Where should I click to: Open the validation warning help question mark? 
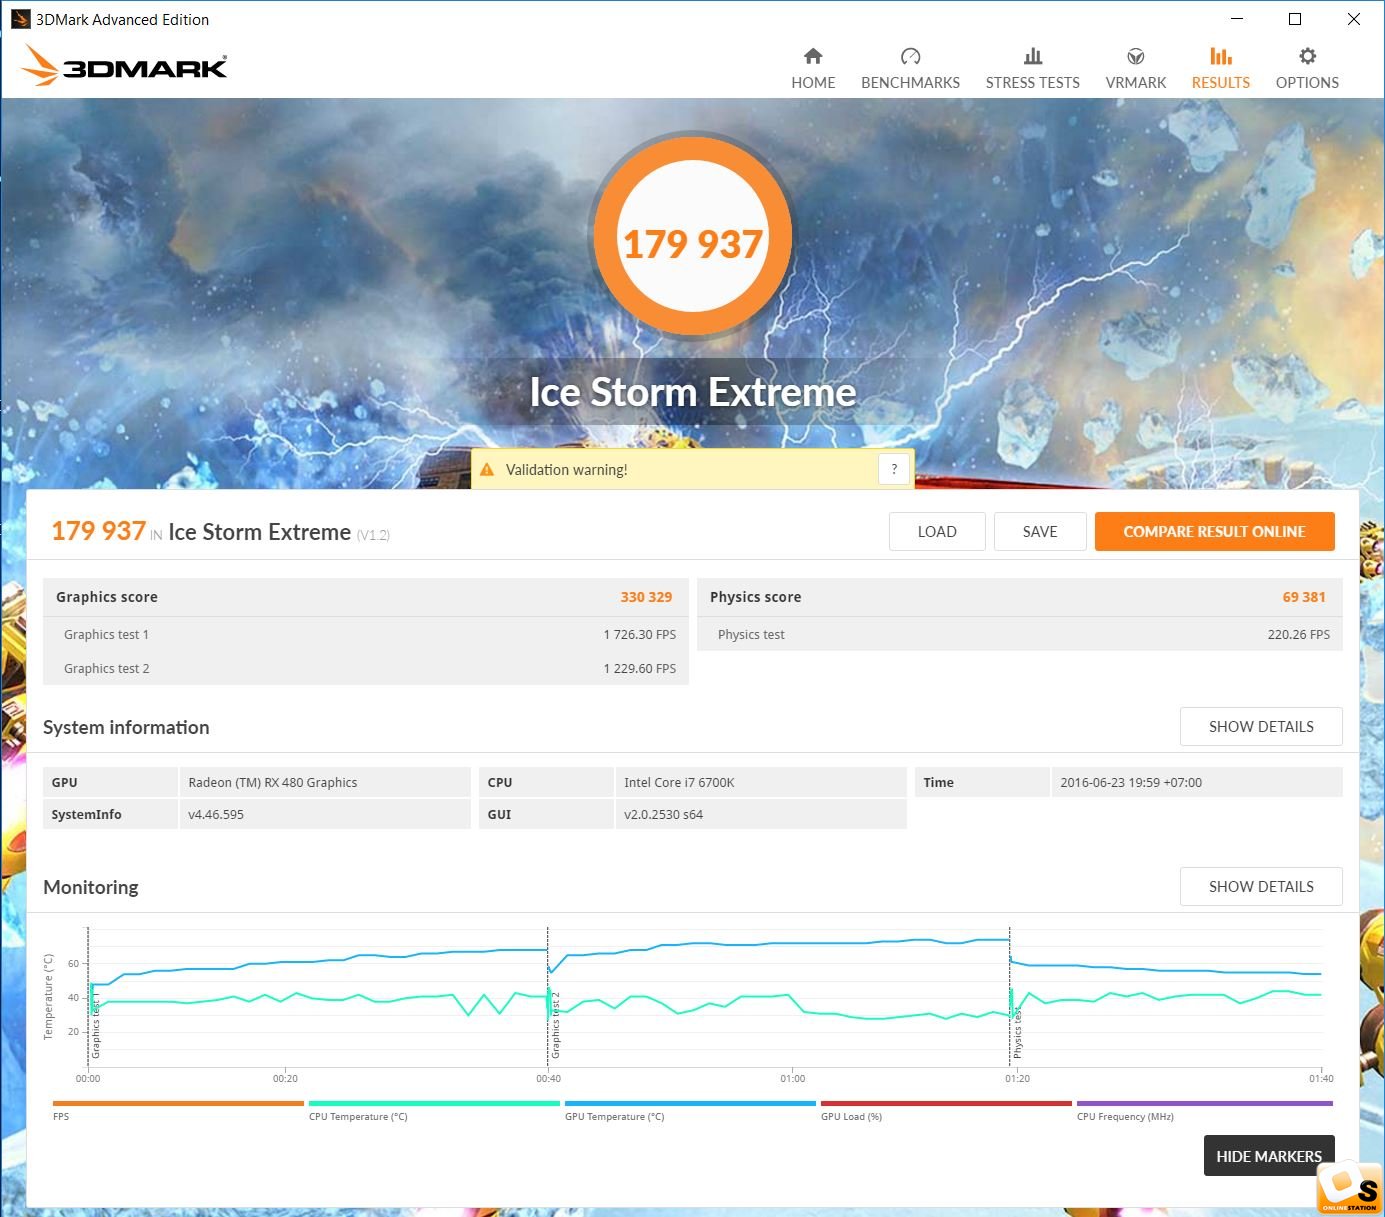pyautogui.click(x=894, y=469)
